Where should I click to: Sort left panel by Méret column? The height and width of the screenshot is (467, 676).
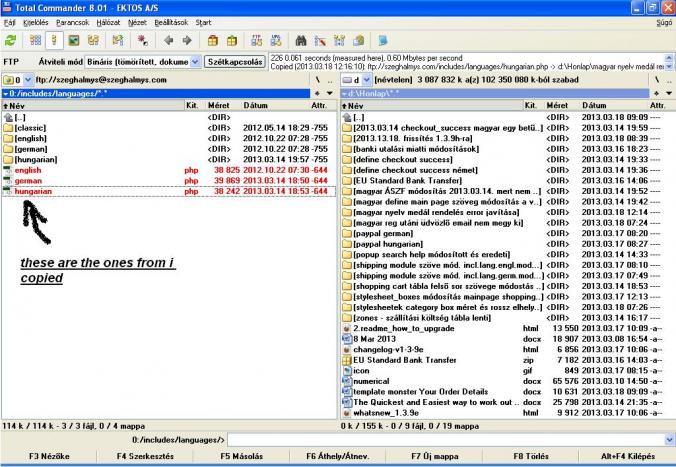point(222,106)
